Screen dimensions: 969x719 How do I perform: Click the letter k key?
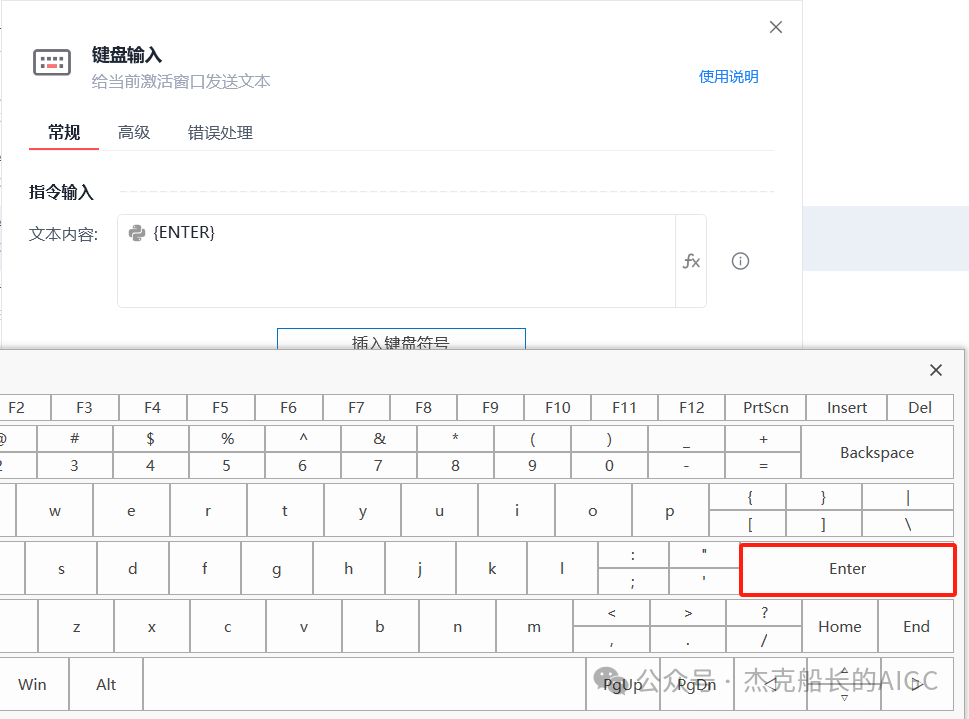click(x=492, y=569)
